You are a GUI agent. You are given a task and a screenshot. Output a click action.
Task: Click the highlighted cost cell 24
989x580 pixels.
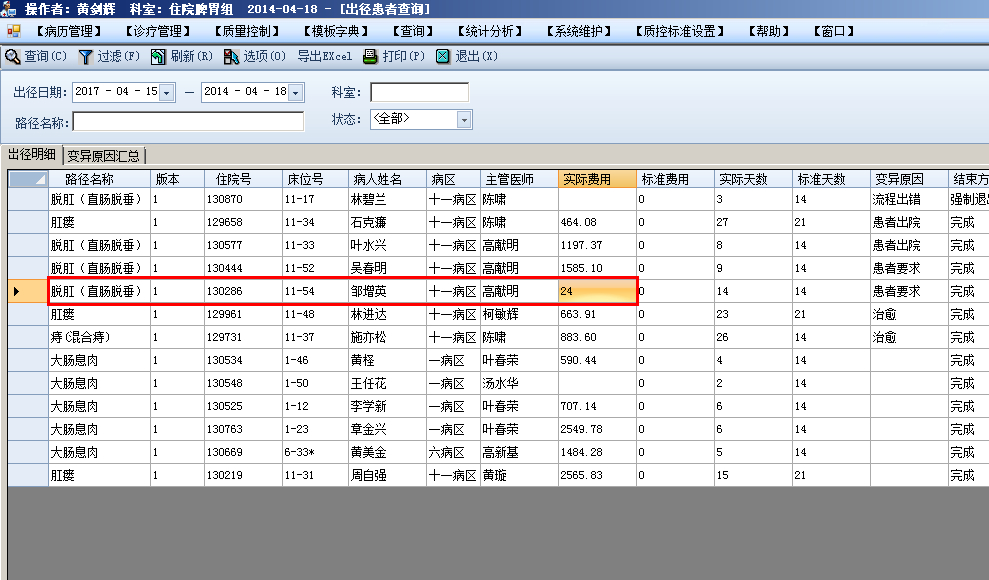[x=597, y=291]
